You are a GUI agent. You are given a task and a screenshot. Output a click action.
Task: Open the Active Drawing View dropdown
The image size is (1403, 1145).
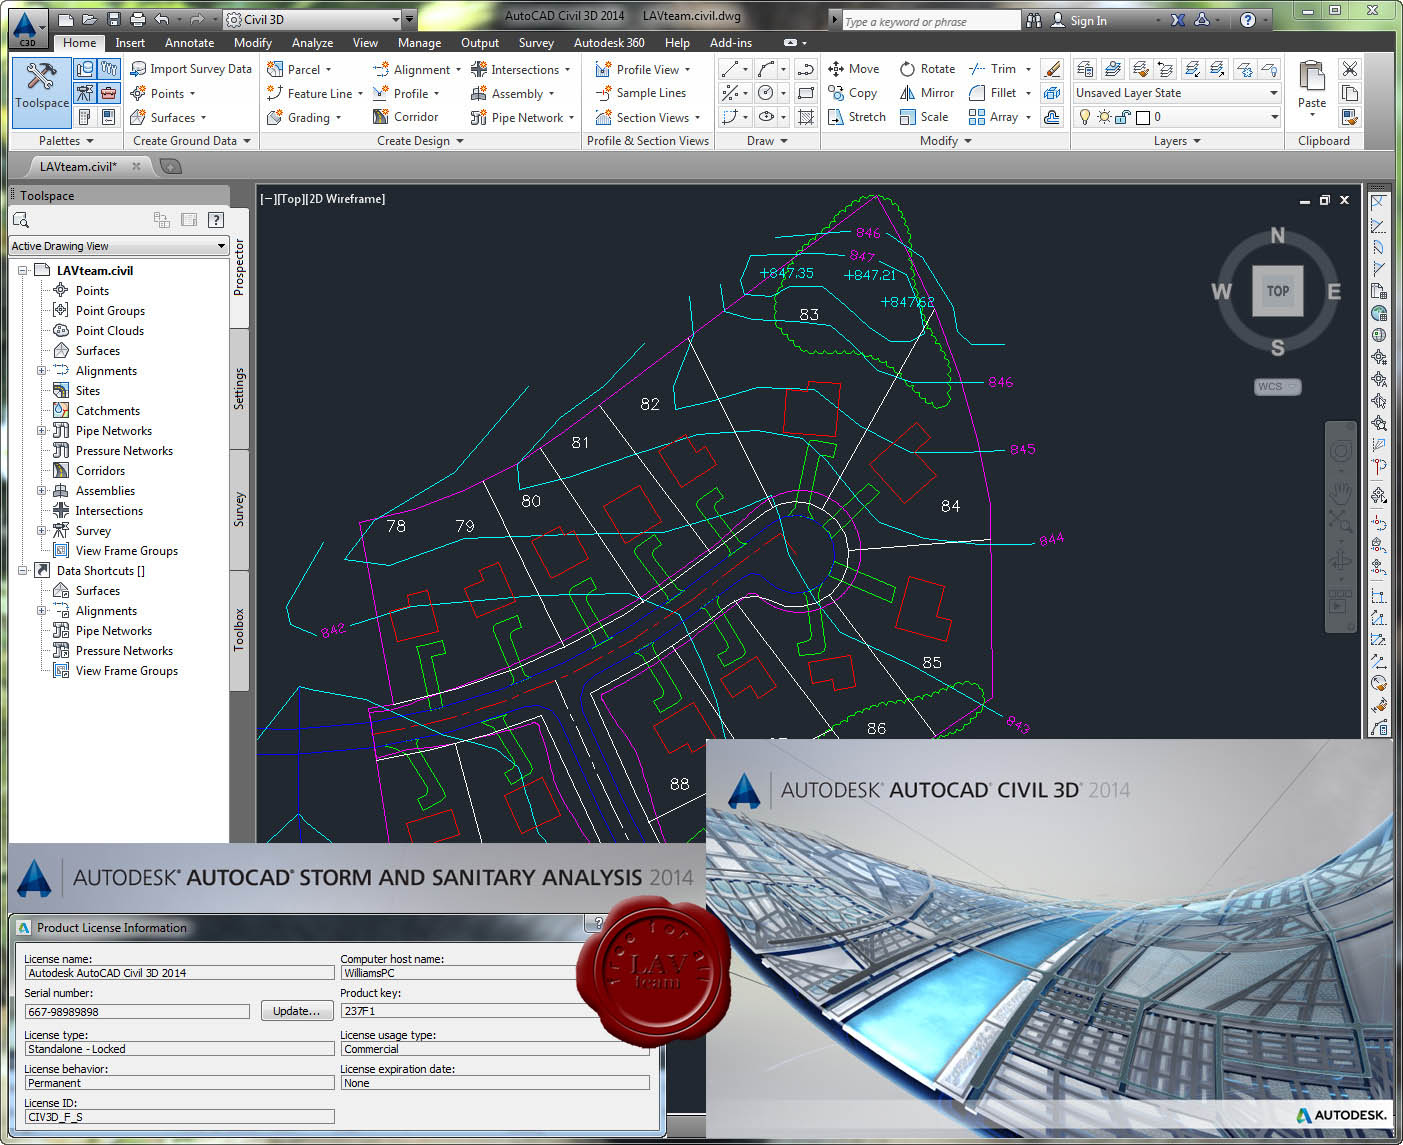pos(119,246)
